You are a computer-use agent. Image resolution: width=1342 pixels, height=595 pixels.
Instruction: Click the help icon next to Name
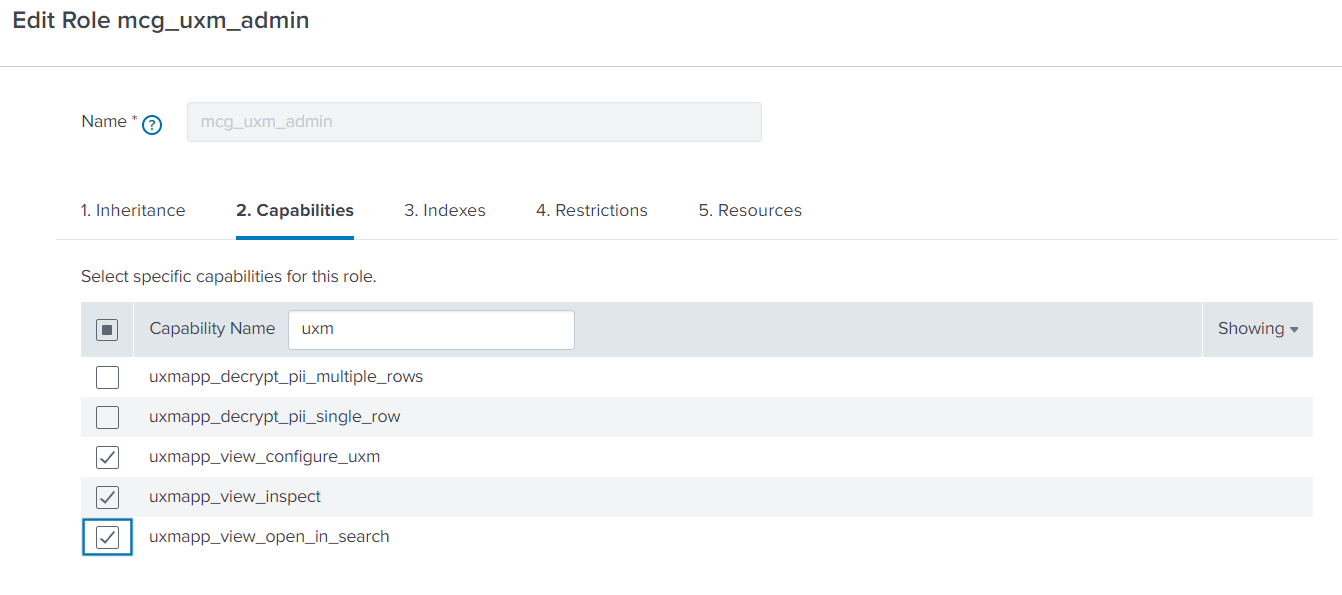tap(152, 125)
